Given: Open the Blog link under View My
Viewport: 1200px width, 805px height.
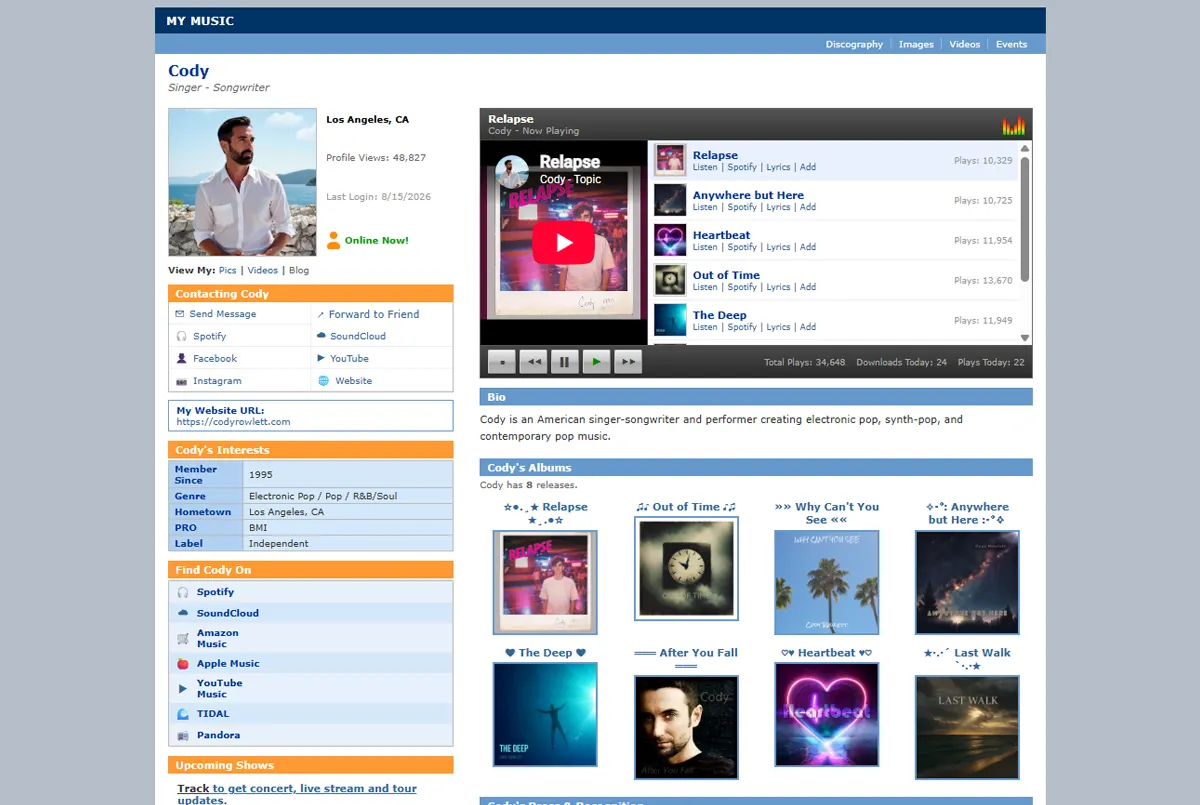Looking at the screenshot, I should 299,270.
